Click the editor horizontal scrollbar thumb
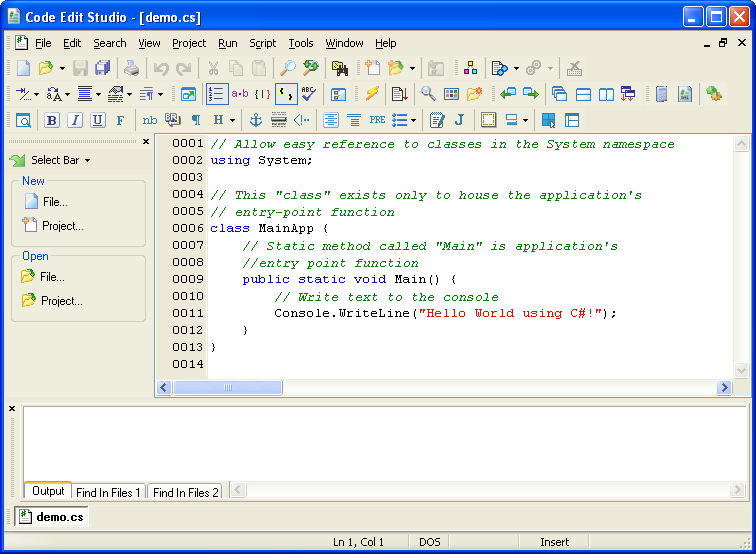 coord(226,387)
